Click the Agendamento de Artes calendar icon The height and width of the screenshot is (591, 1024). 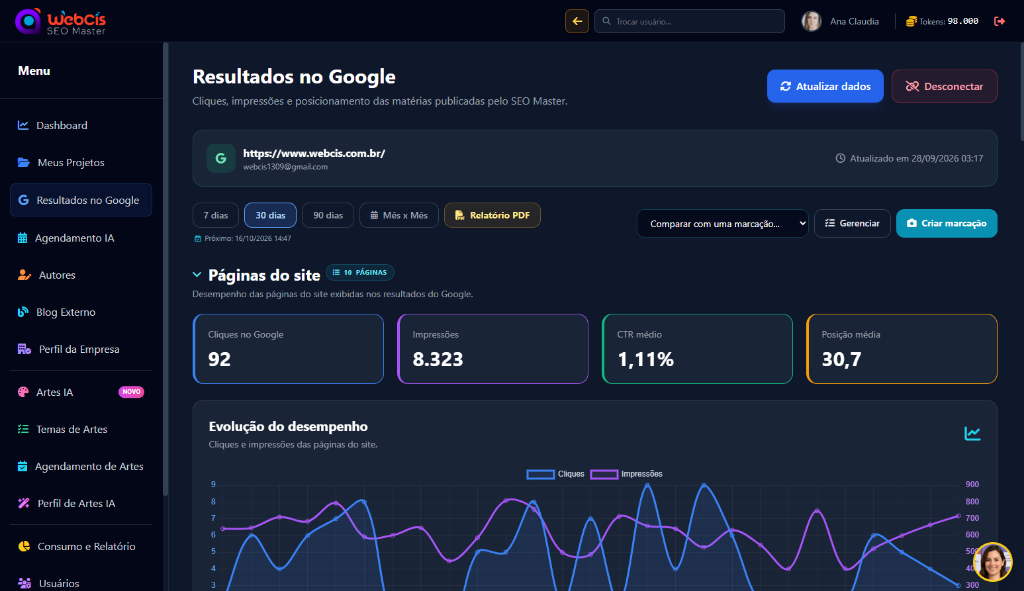click(x=22, y=466)
